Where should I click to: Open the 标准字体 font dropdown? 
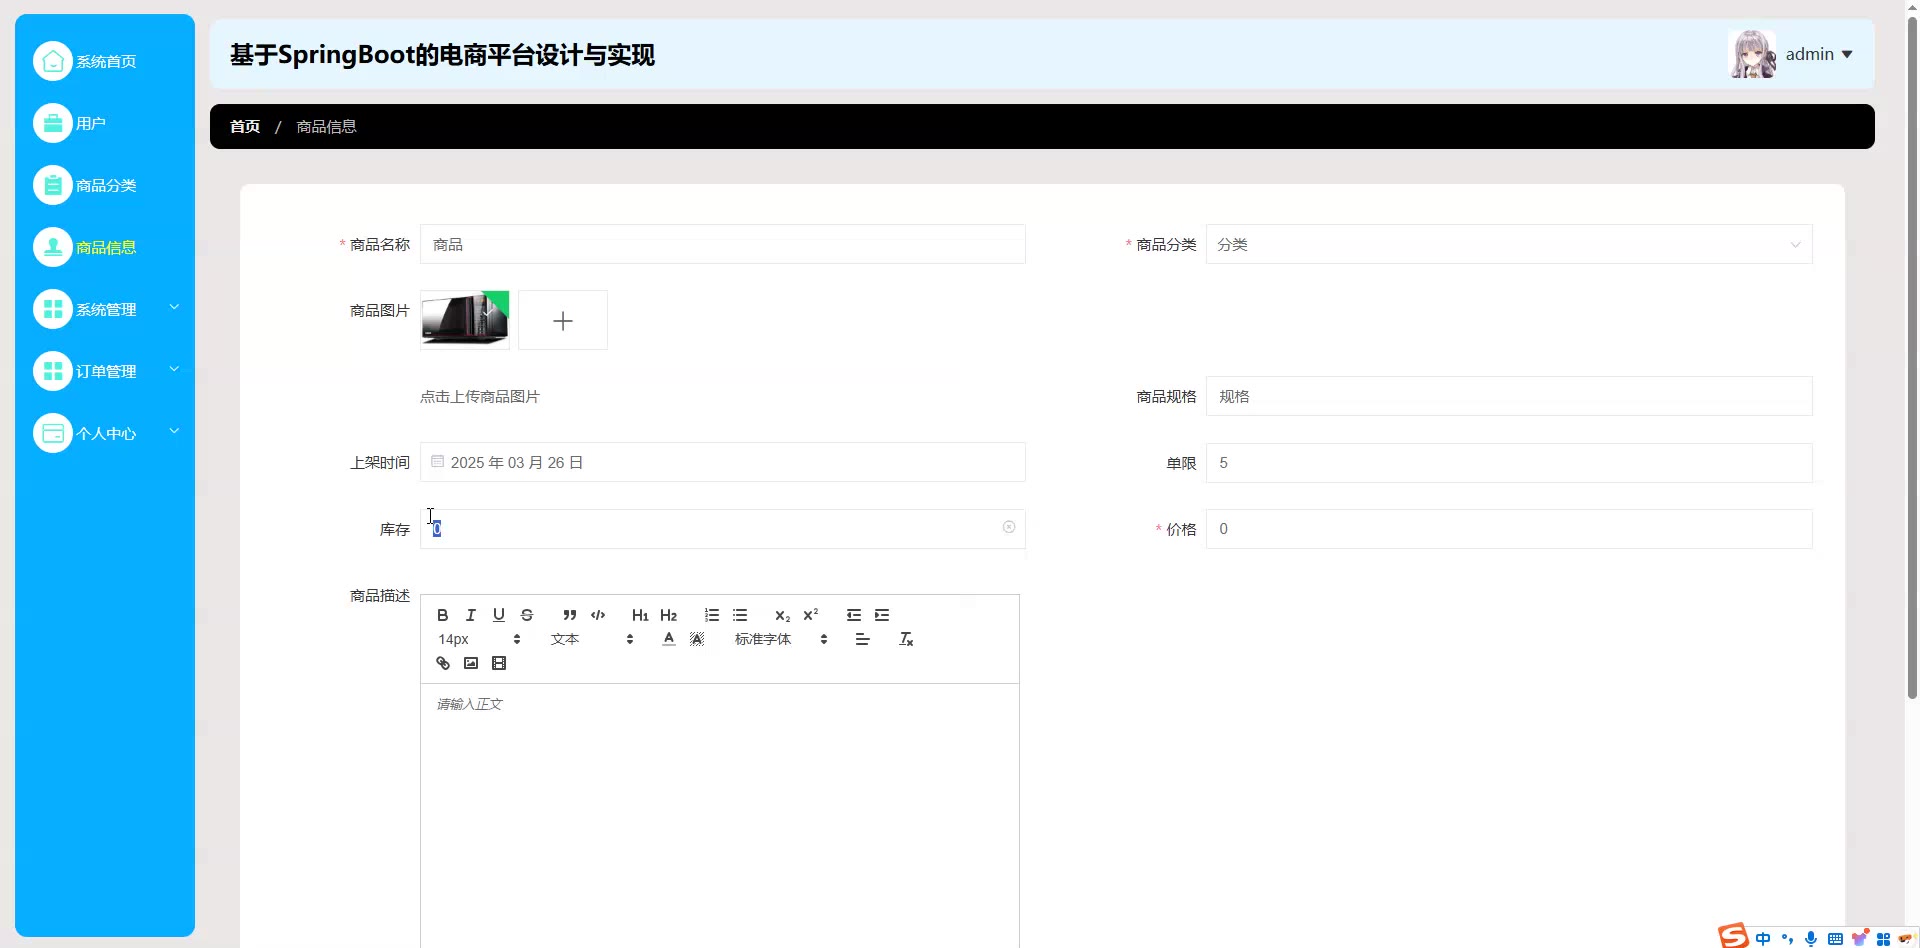coord(781,639)
